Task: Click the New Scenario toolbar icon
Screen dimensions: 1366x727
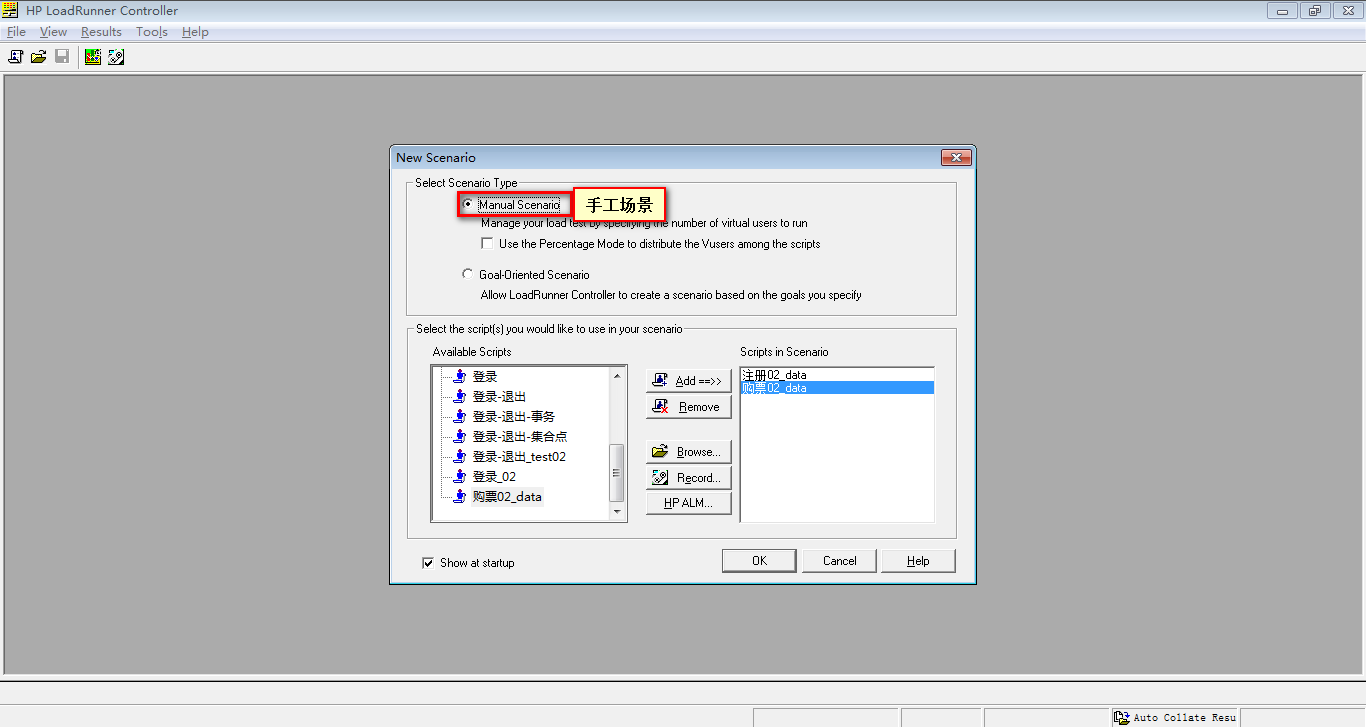Action: click(16, 57)
